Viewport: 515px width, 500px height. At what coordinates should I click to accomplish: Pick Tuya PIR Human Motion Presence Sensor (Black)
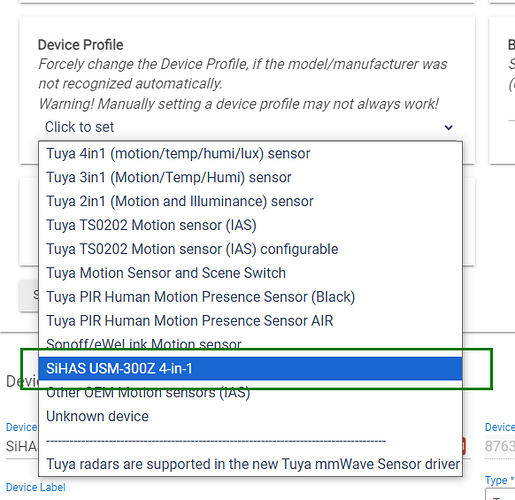tap(250, 297)
